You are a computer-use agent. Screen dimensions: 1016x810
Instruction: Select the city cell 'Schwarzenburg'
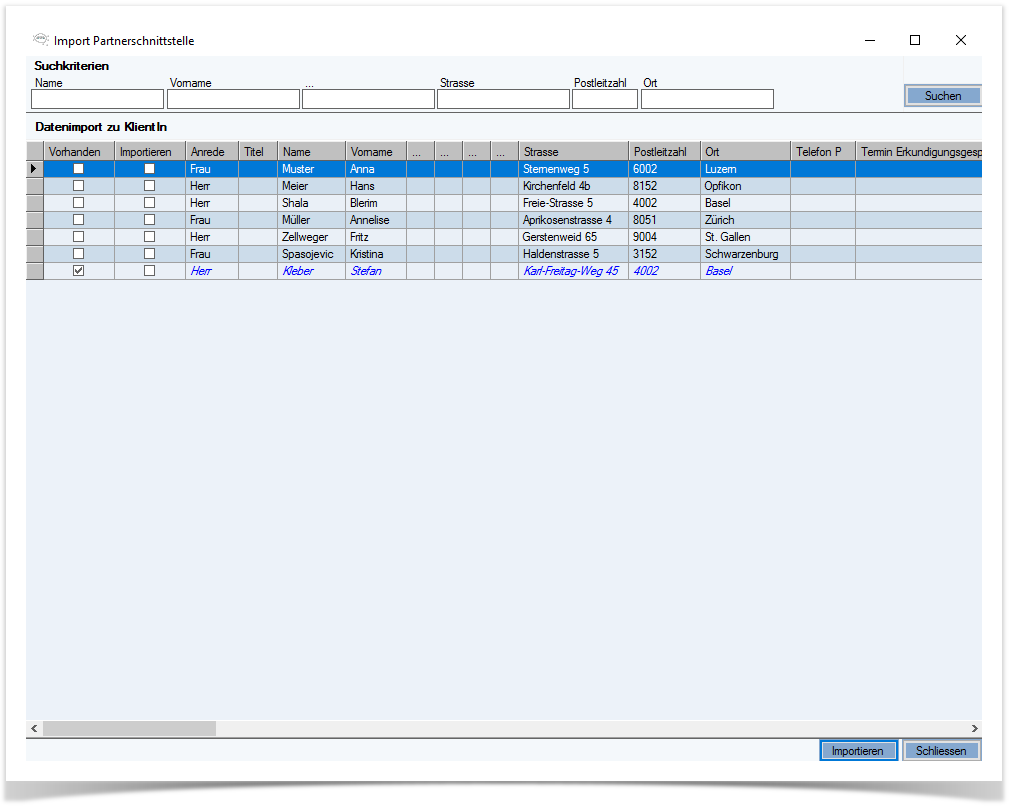(x=745, y=254)
